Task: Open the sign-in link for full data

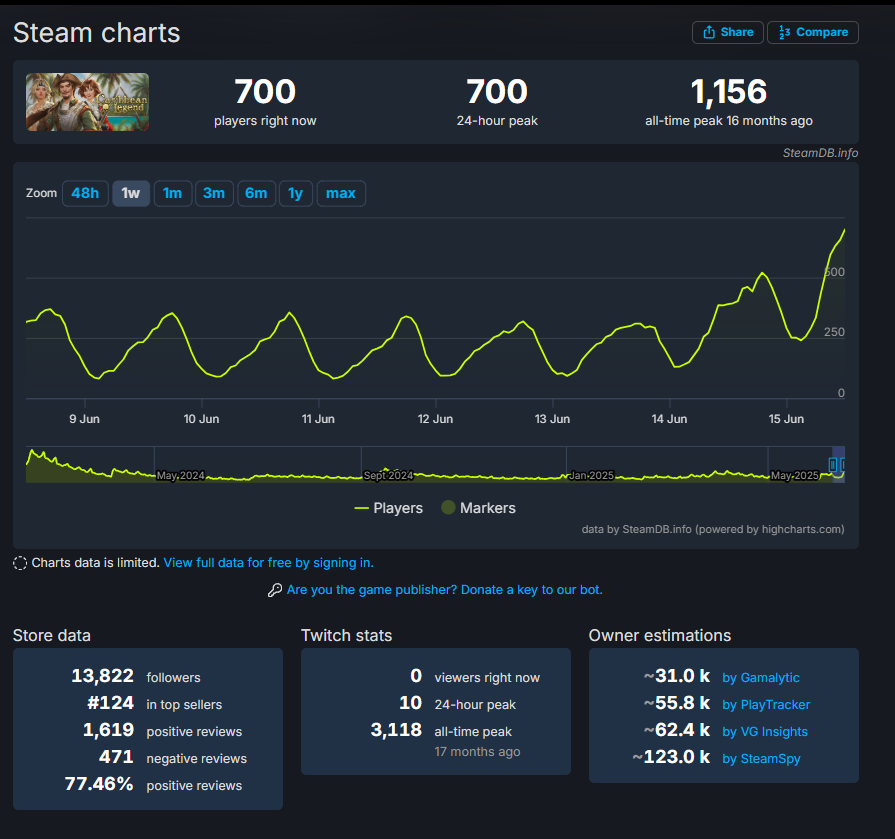Action: click(x=268, y=563)
